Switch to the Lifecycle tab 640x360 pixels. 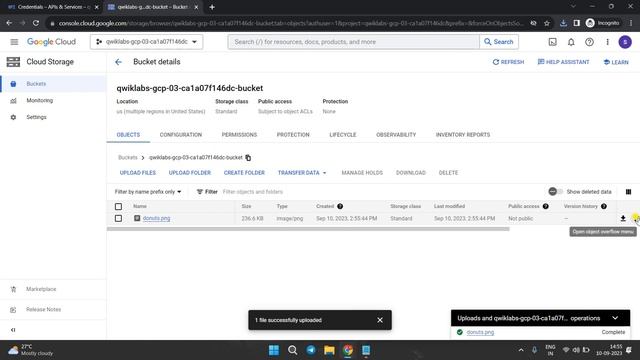coord(343,135)
